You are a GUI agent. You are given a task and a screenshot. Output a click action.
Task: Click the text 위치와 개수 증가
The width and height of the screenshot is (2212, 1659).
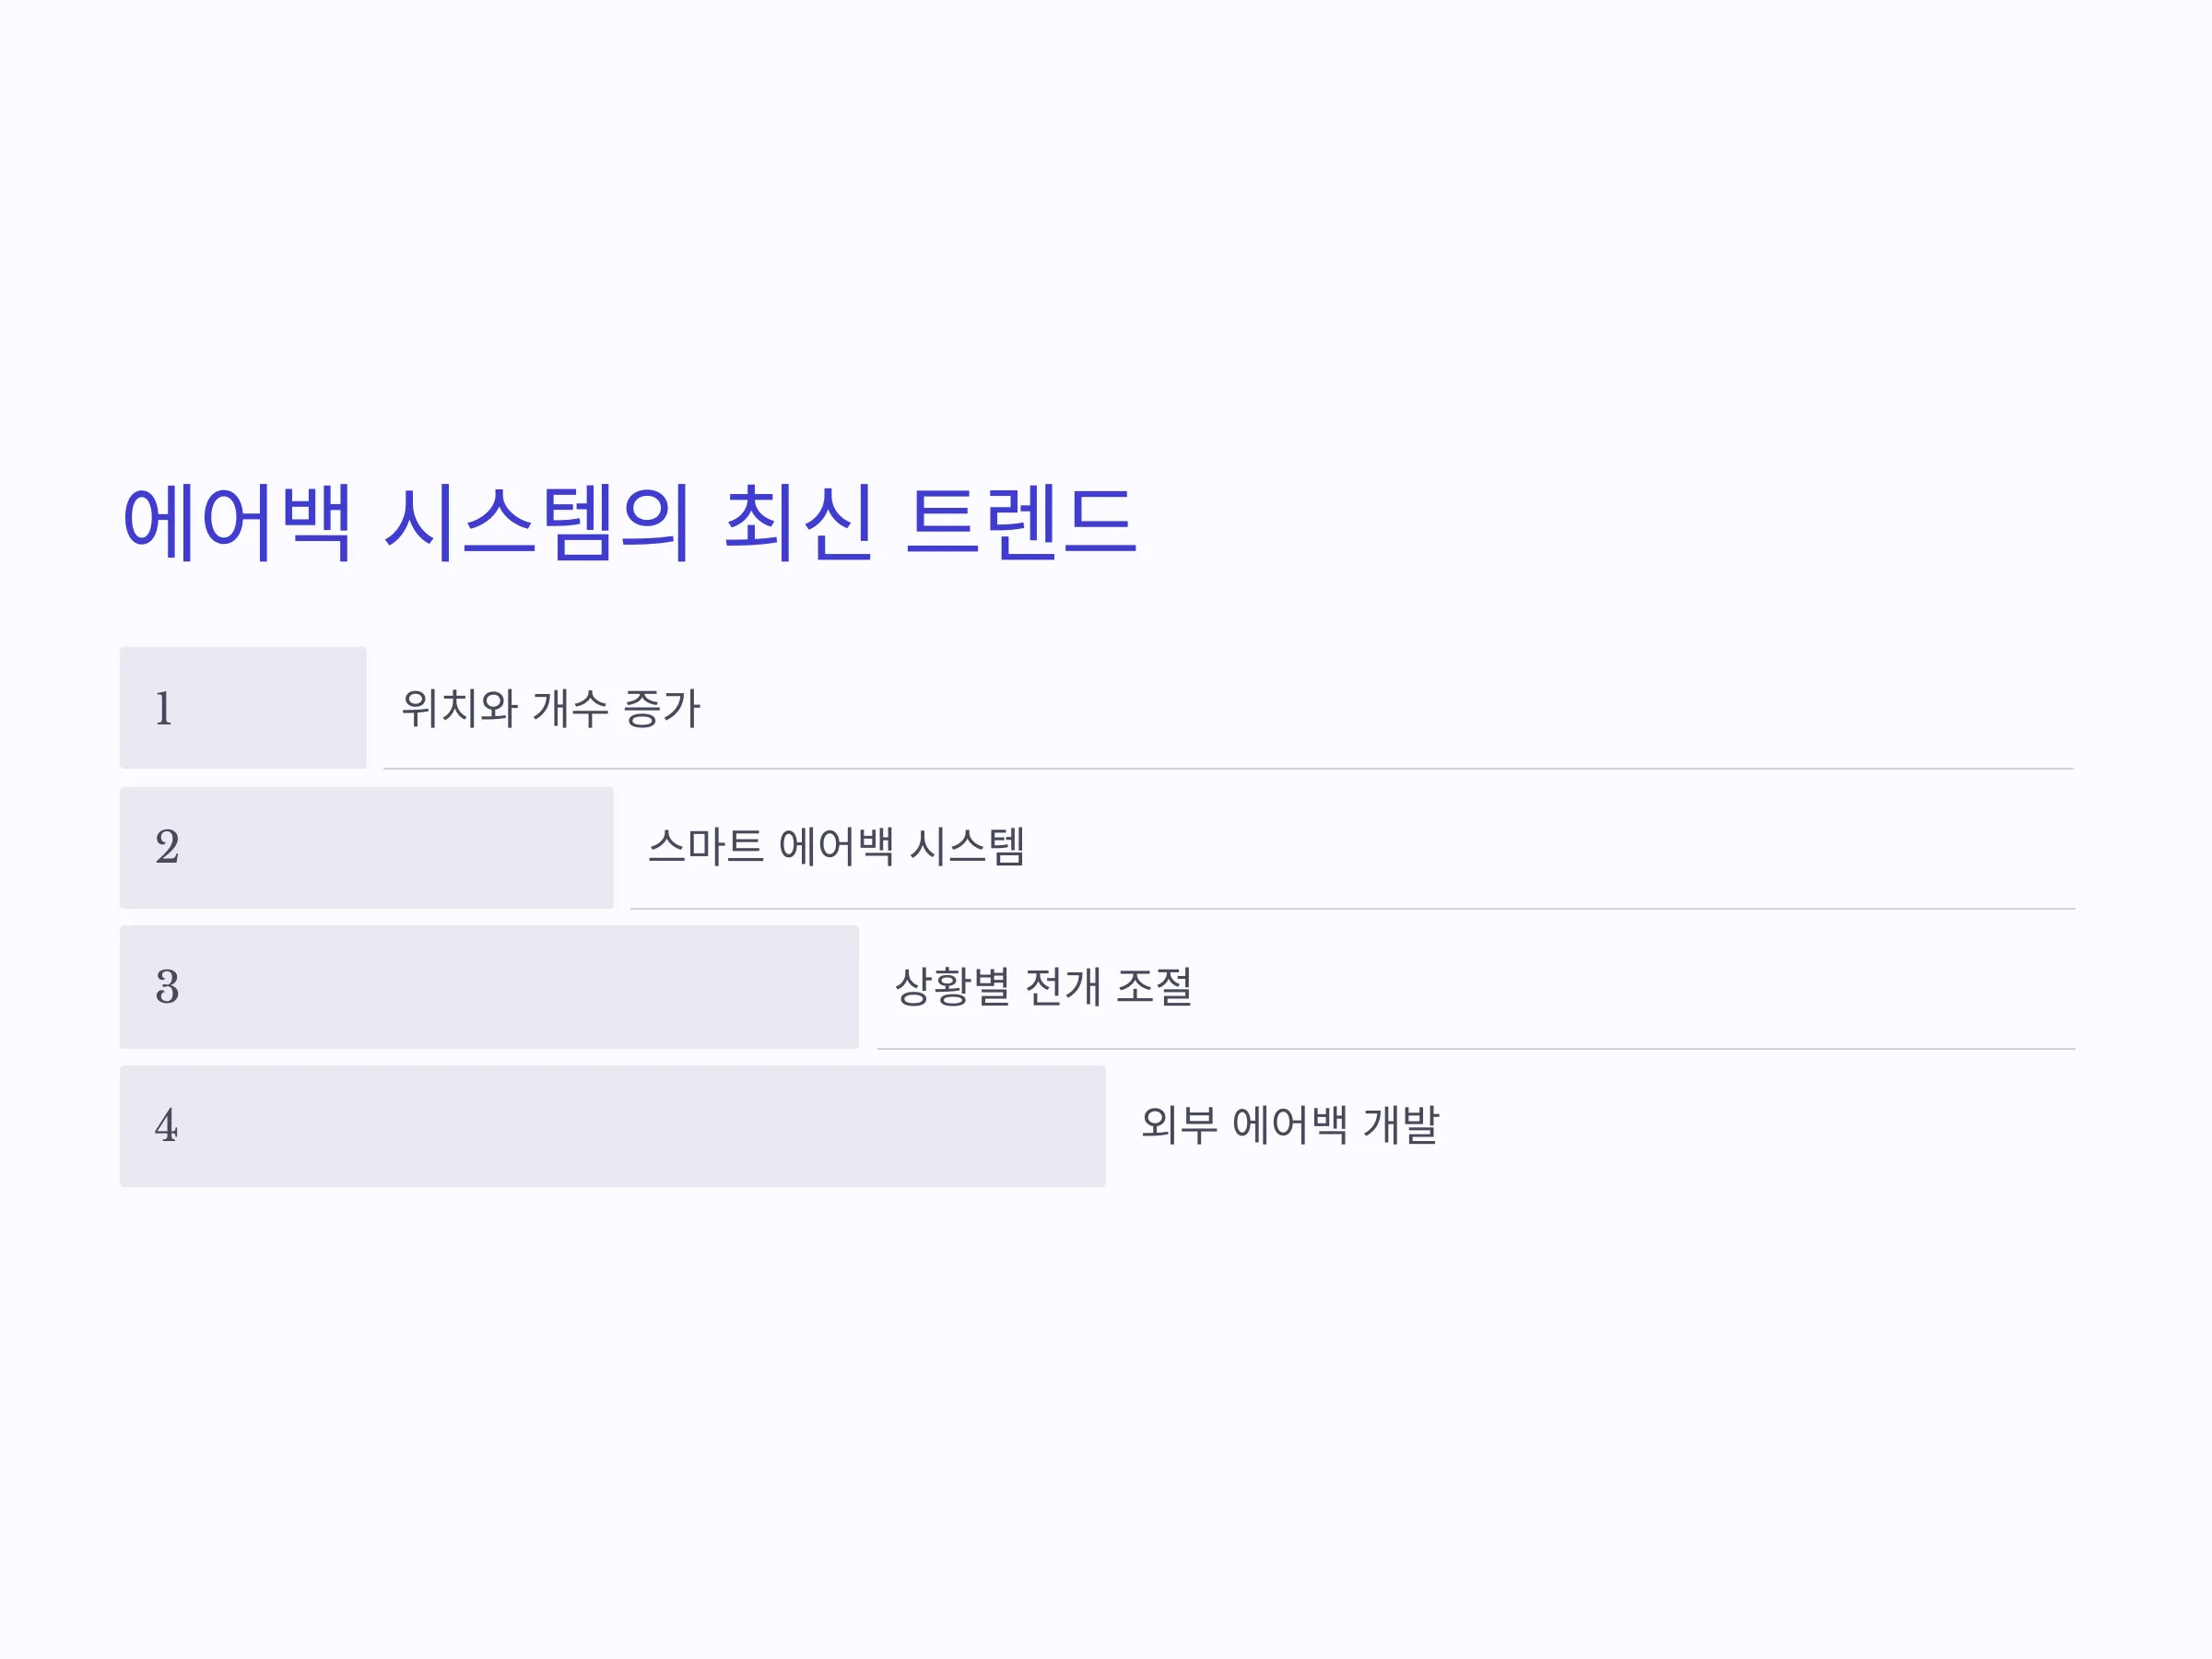tap(551, 709)
